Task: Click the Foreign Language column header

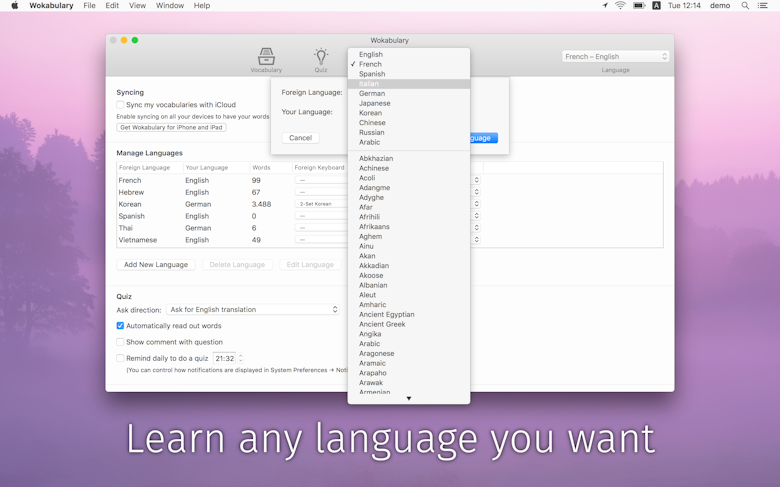Action: pos(150,168)
